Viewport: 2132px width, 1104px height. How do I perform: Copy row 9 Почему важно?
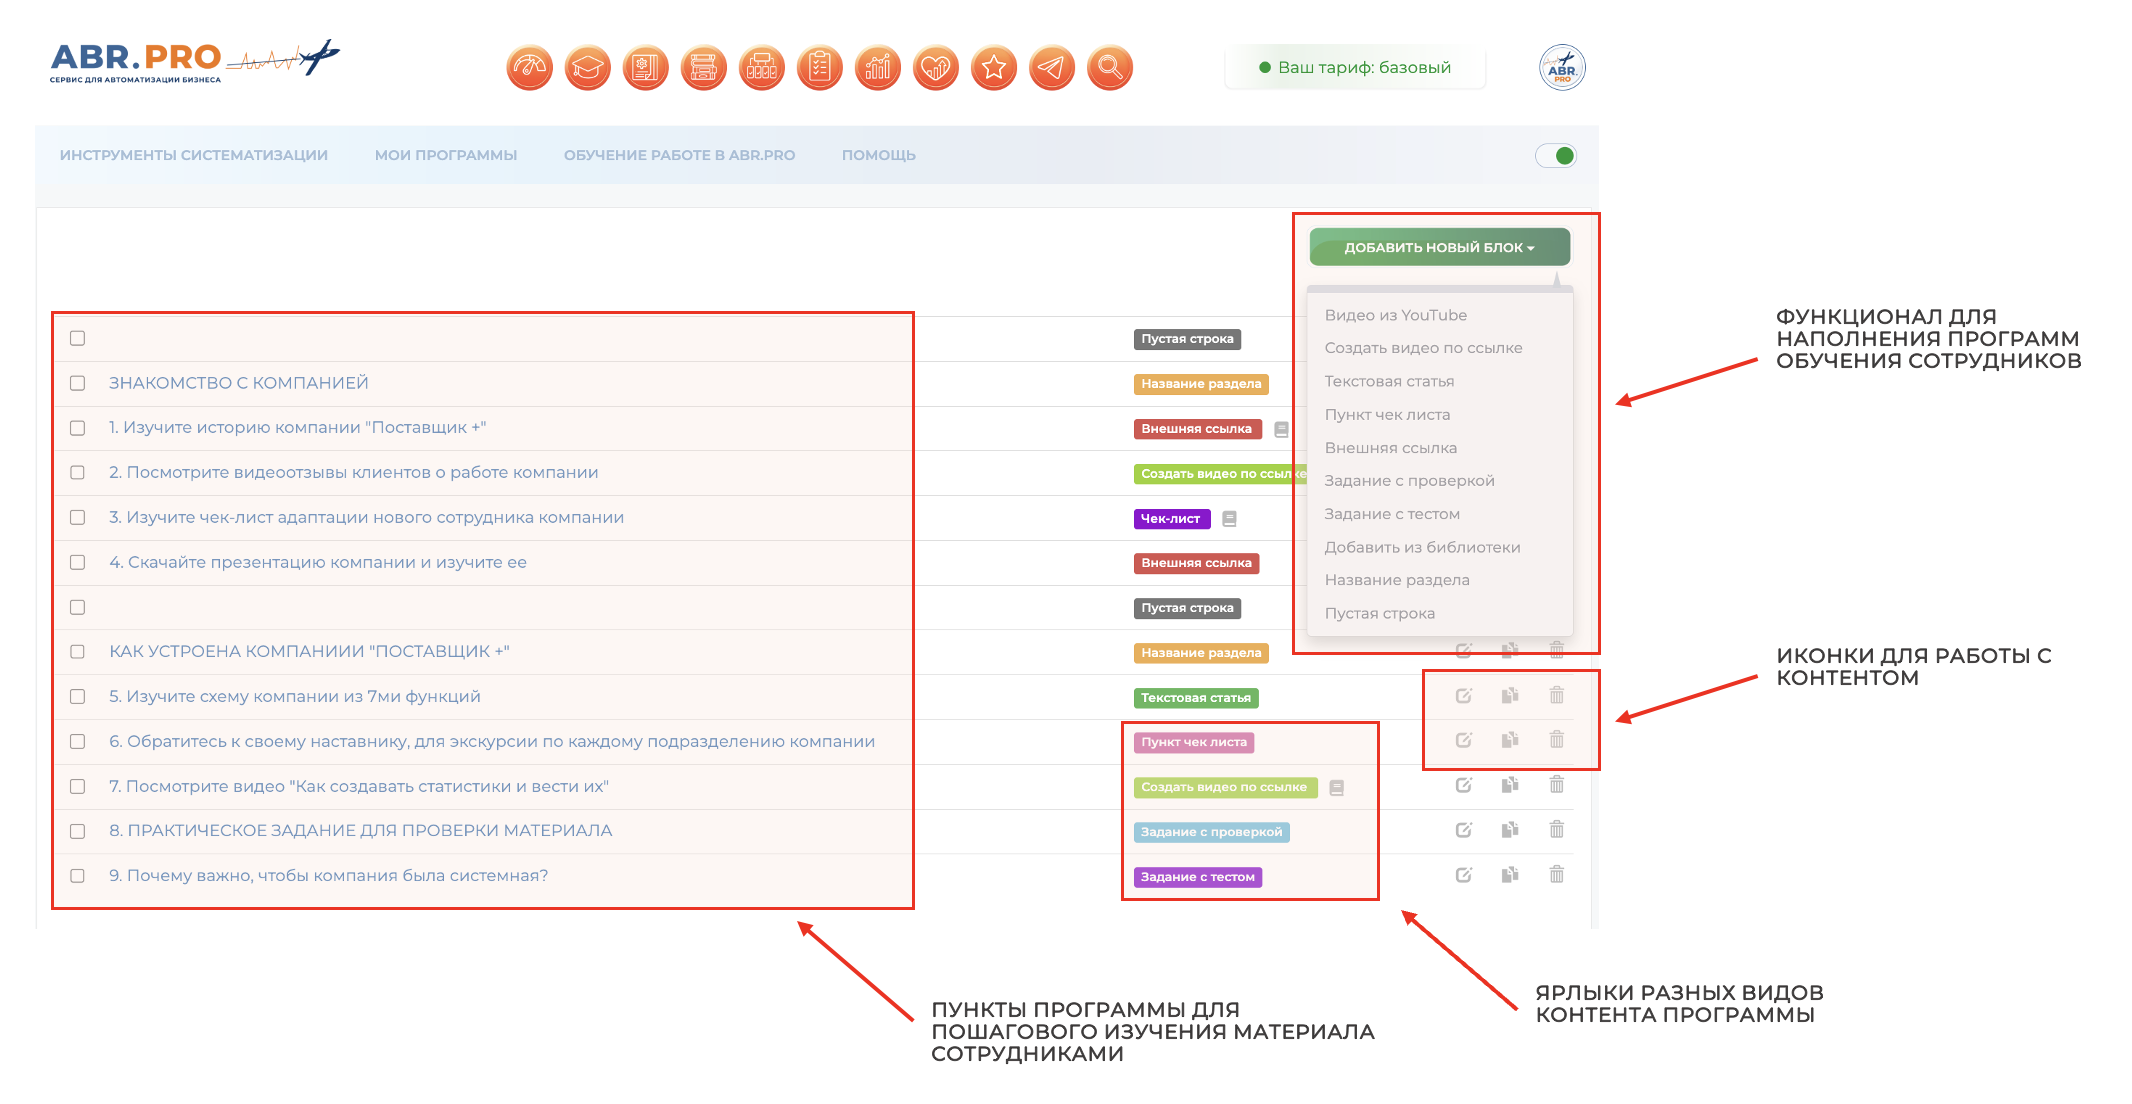tap(1510, 875)
